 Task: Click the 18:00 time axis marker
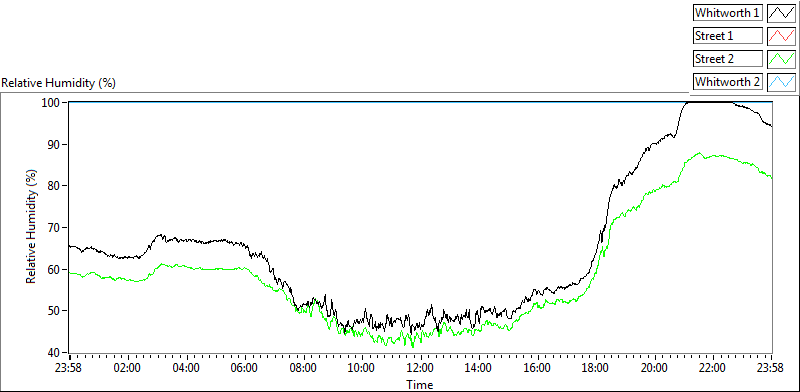(x=596, y=367)
